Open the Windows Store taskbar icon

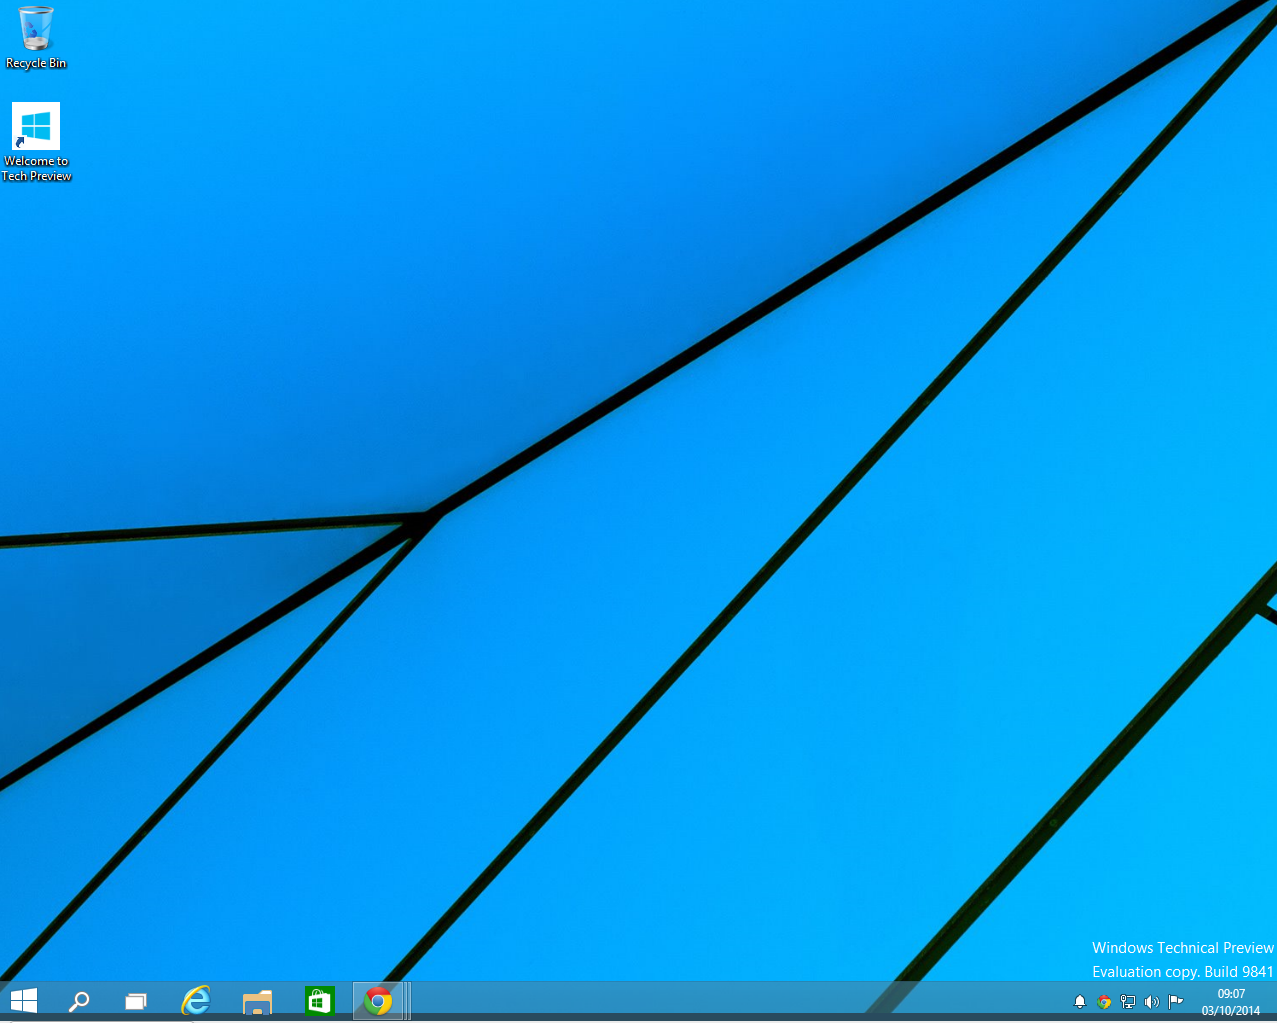319,1000
